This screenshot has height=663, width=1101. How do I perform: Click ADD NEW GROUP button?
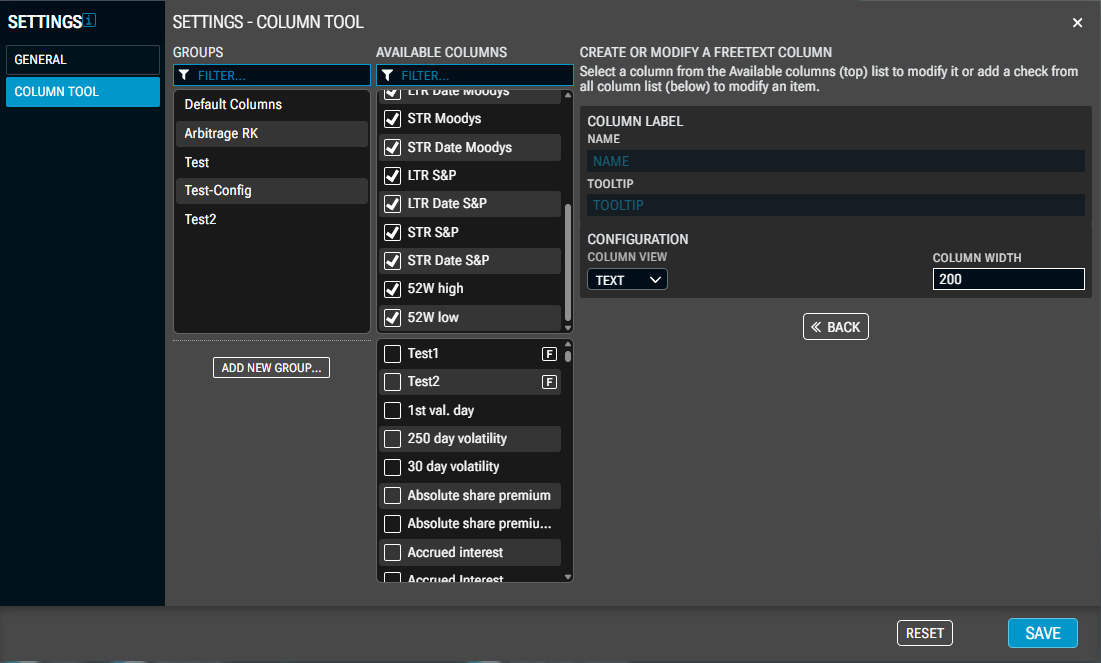pyautogui.click(x=271, y=367)
